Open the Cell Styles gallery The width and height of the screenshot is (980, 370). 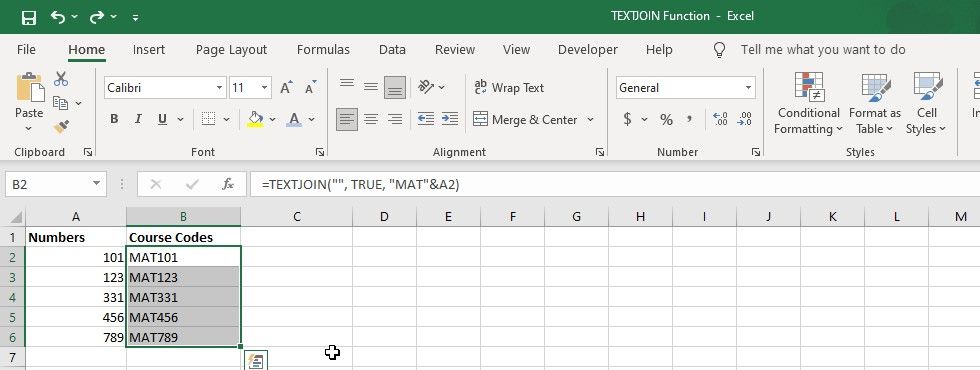click(926, 103)
